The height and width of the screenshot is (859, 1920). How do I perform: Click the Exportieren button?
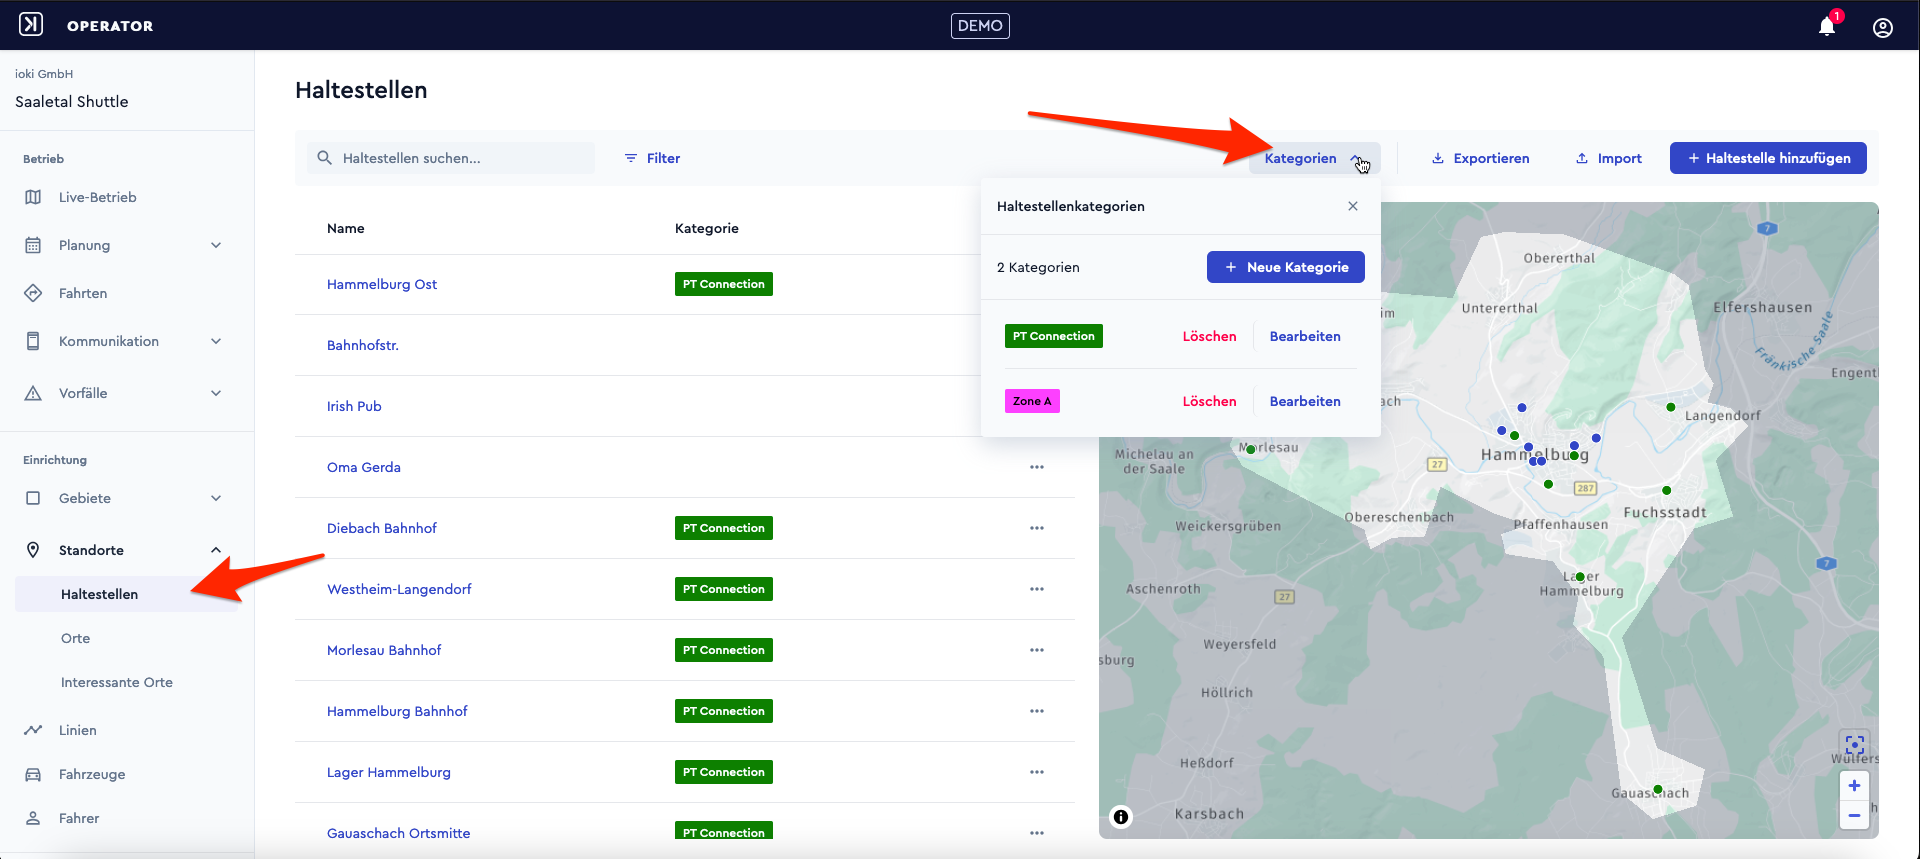pyautogui.click(x=1480, y=158)
